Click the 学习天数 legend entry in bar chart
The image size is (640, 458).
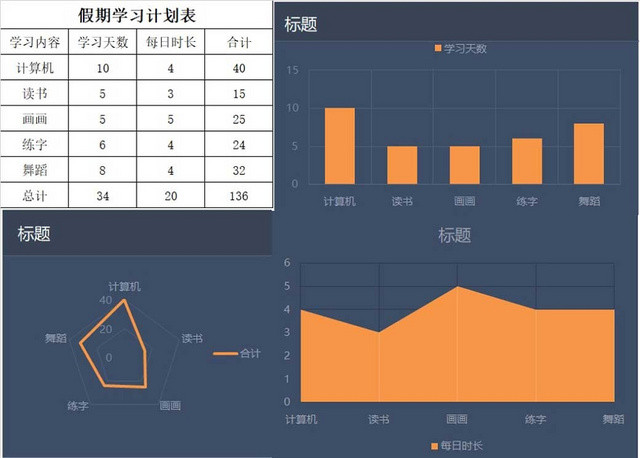point(461,49)
